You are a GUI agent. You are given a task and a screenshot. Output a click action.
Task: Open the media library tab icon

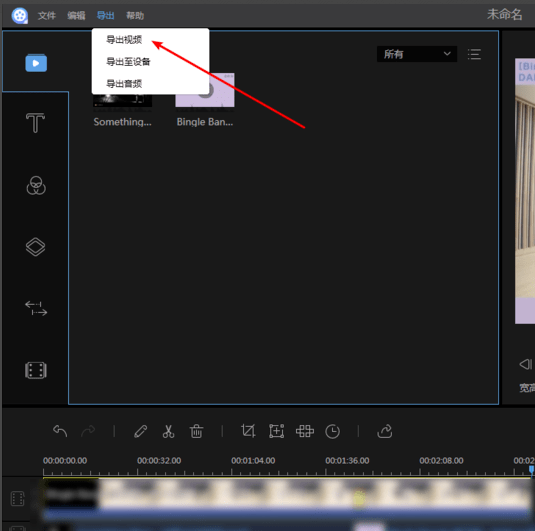36,63
